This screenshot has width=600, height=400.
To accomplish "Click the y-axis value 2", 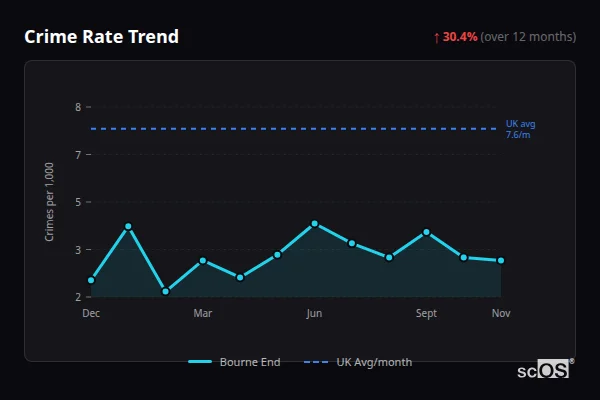I will click(x=78, y=297).
